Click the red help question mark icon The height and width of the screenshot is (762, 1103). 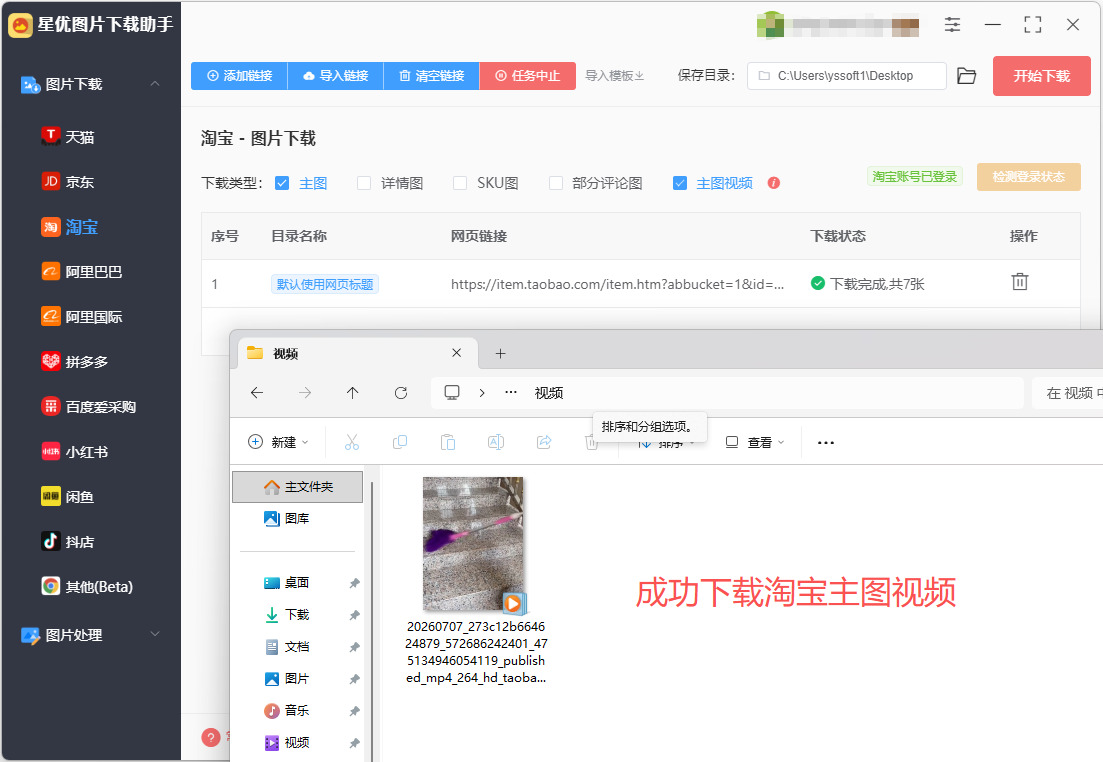tap(211, 737)
